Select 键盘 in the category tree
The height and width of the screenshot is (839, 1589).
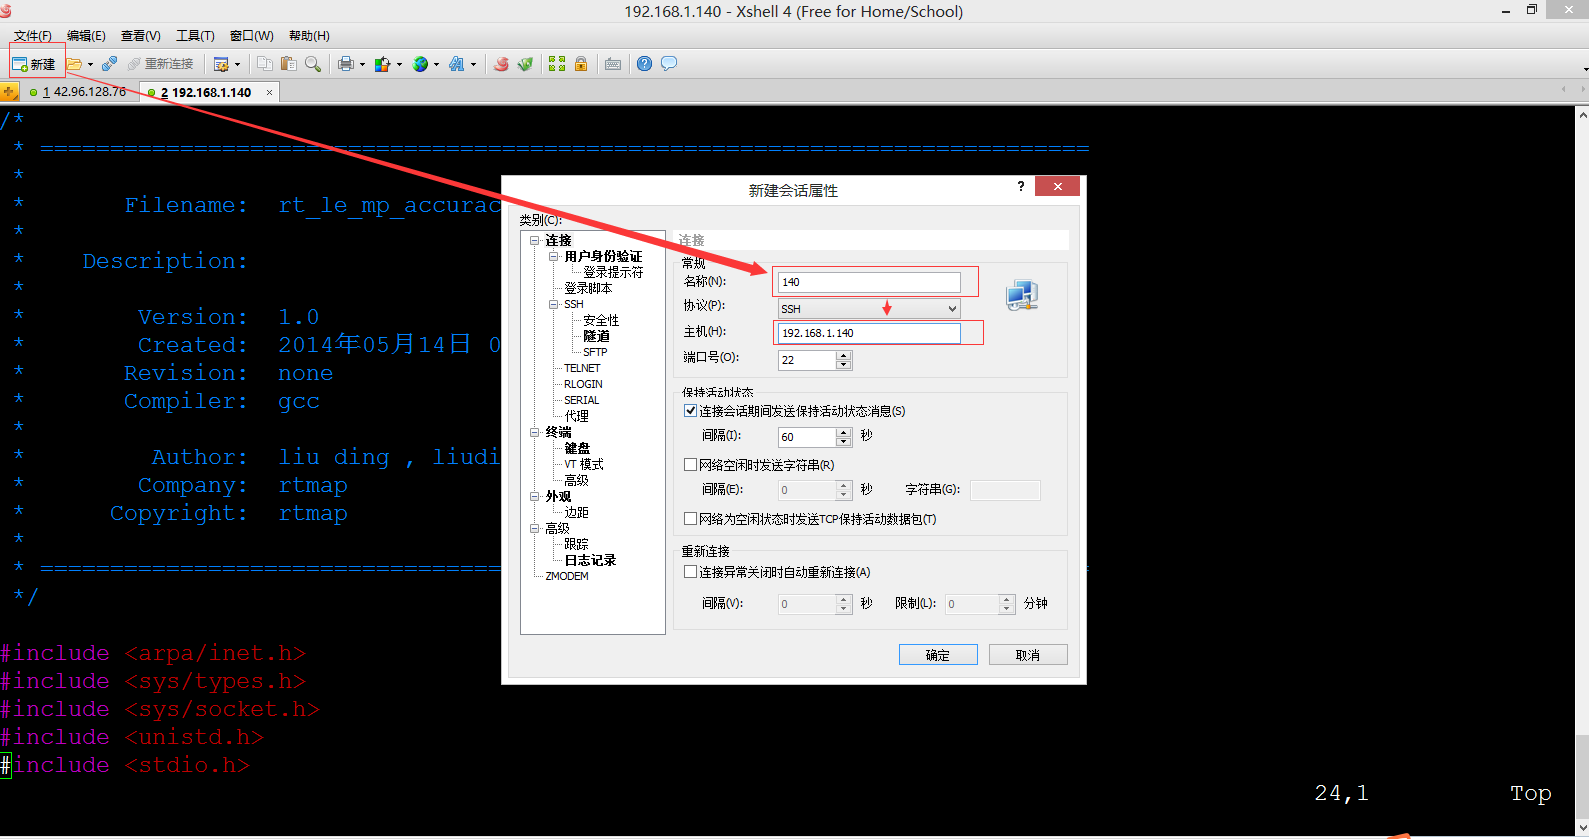pyautogui.click(x=577, y=448)
